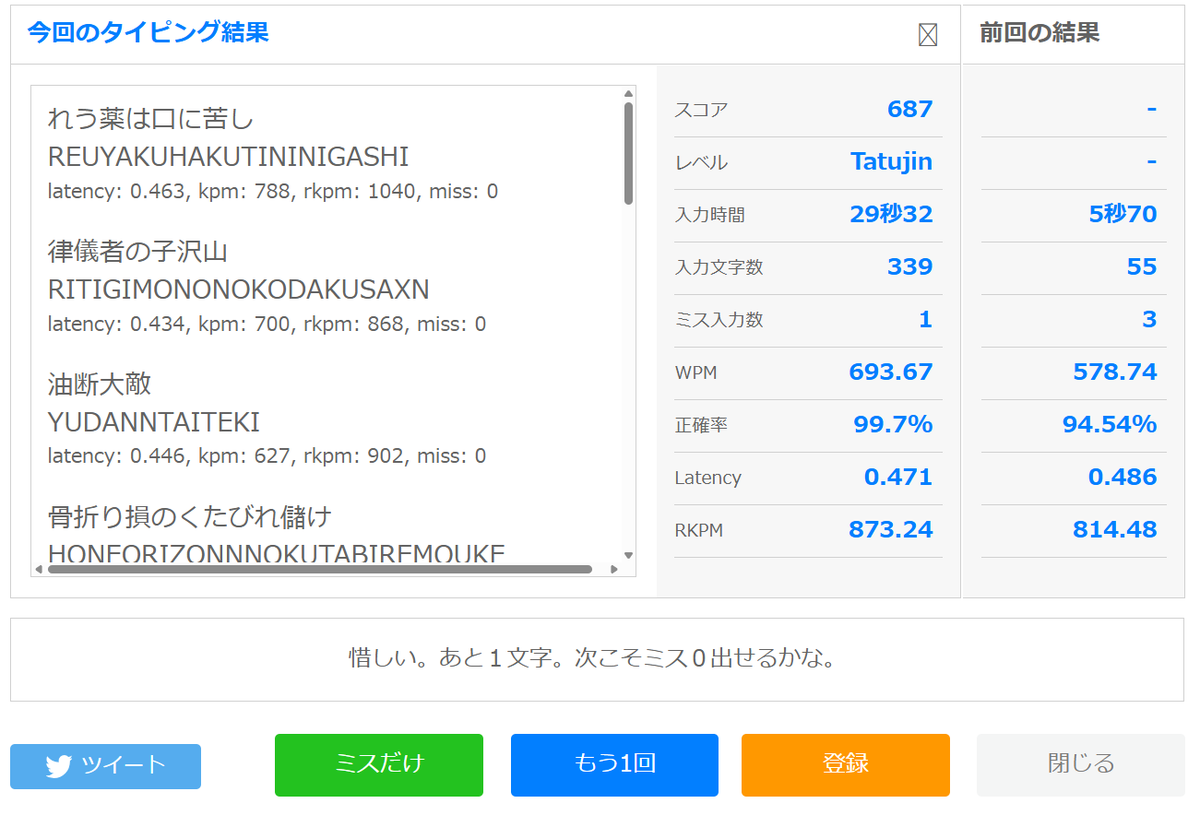Click the input character count 339
Screen dimensions: 1200x827
click(910, 267)
